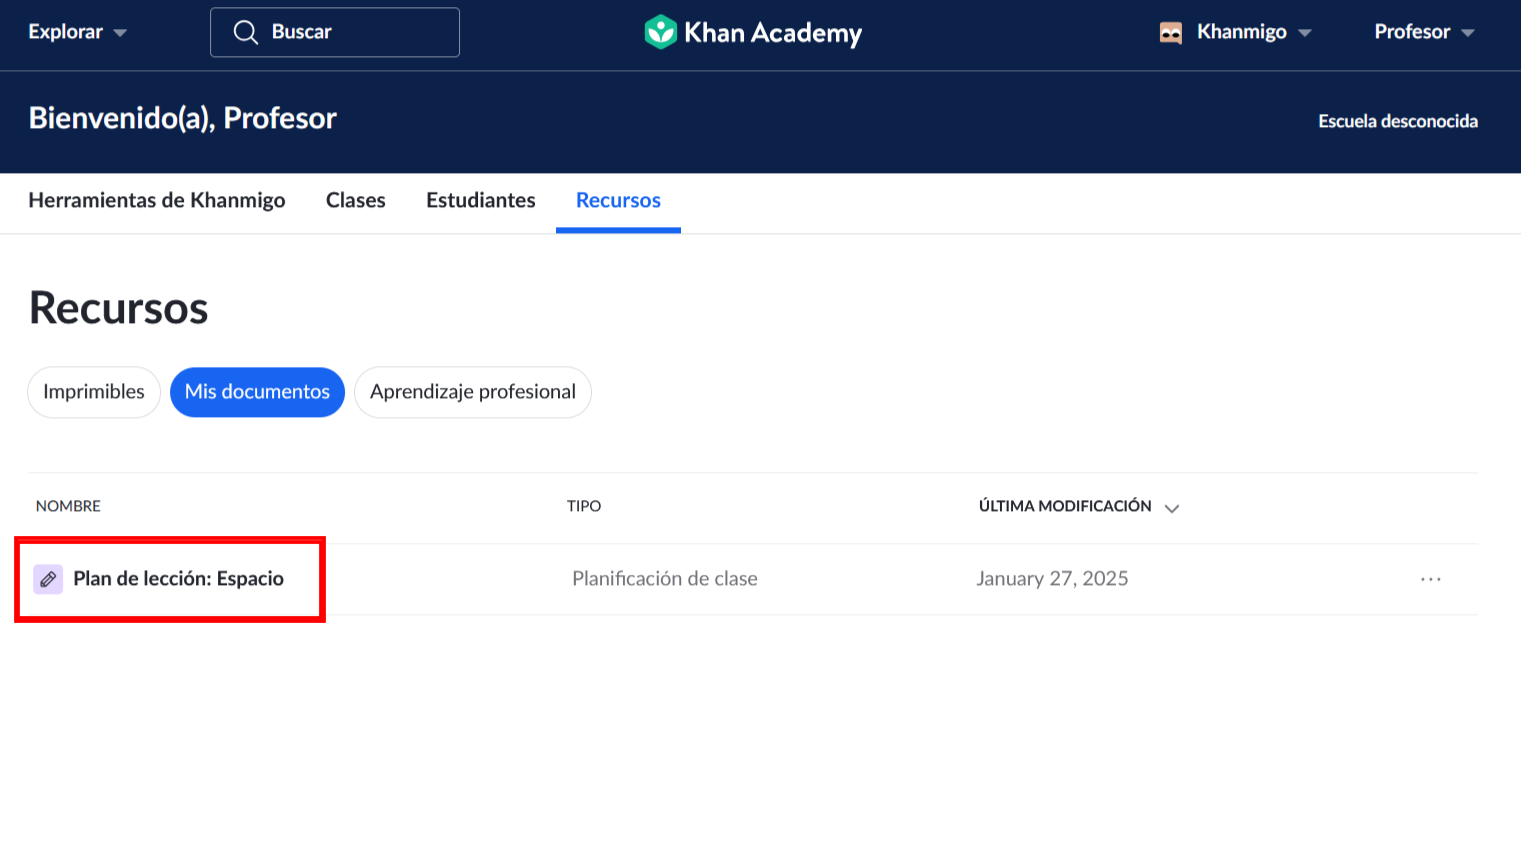1521x854 pixels.
Task: Click the Escuela desconocida link
Action: tap(1398, 121)
